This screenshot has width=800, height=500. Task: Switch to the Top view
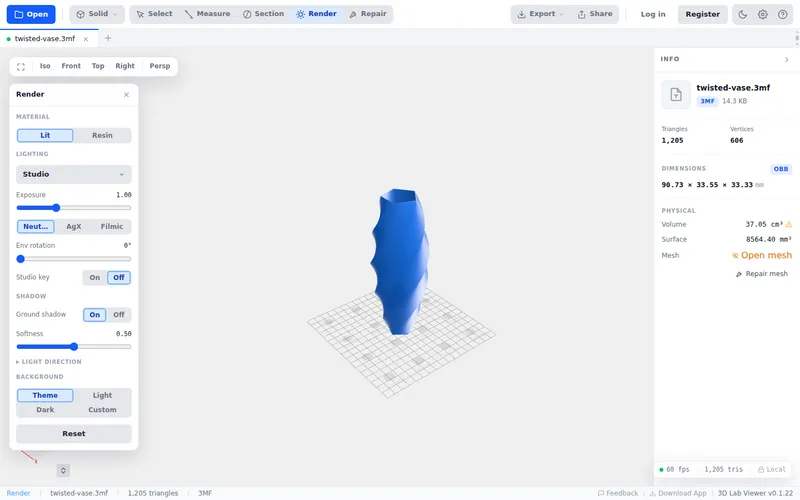98,66
